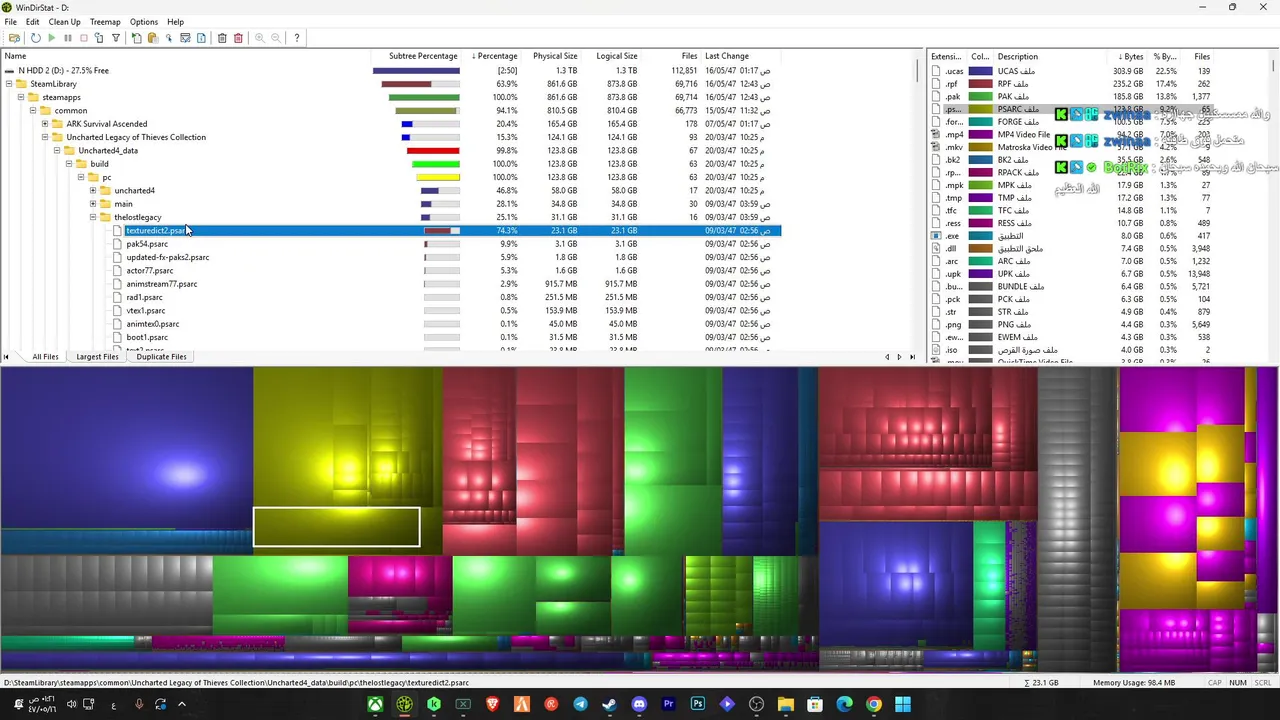Expand the ARK Survival Ascended folder
Viewport: 1280px width, 720px height.
pos(44,124)
